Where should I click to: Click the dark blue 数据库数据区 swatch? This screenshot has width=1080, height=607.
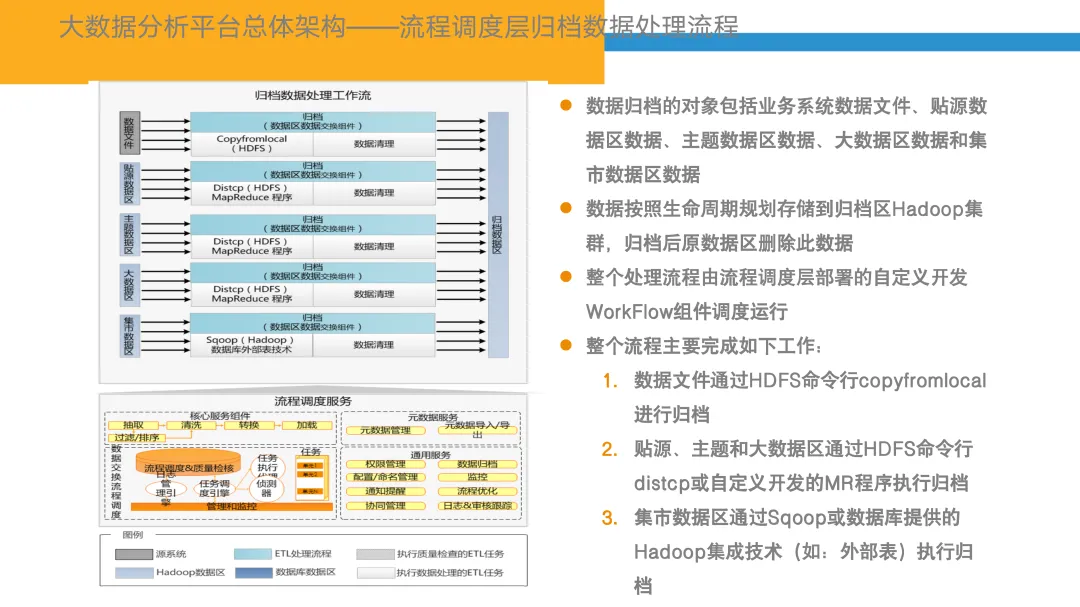(x=253, y=573)
